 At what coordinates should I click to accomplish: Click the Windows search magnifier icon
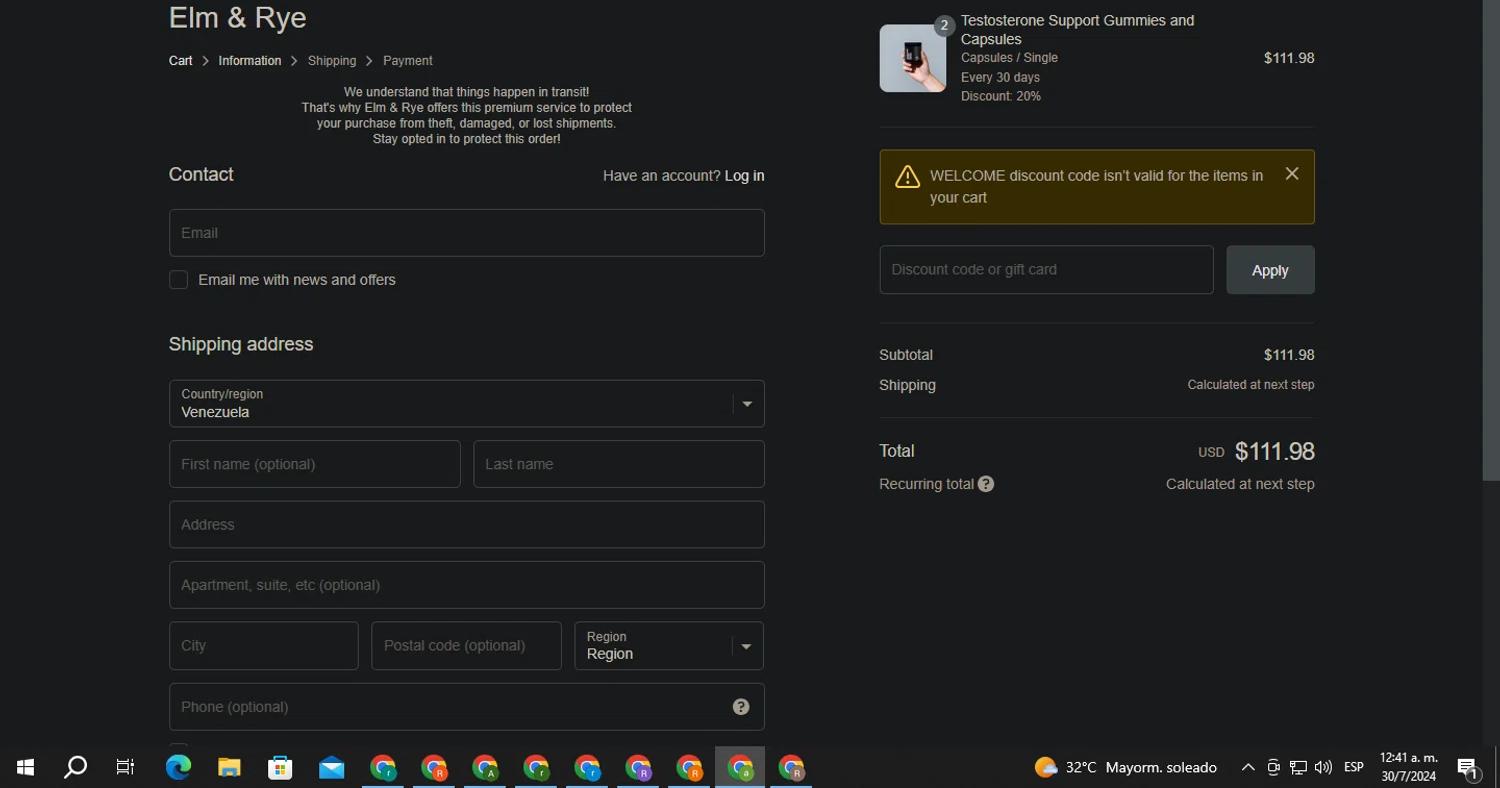click(x=75, y=767)
